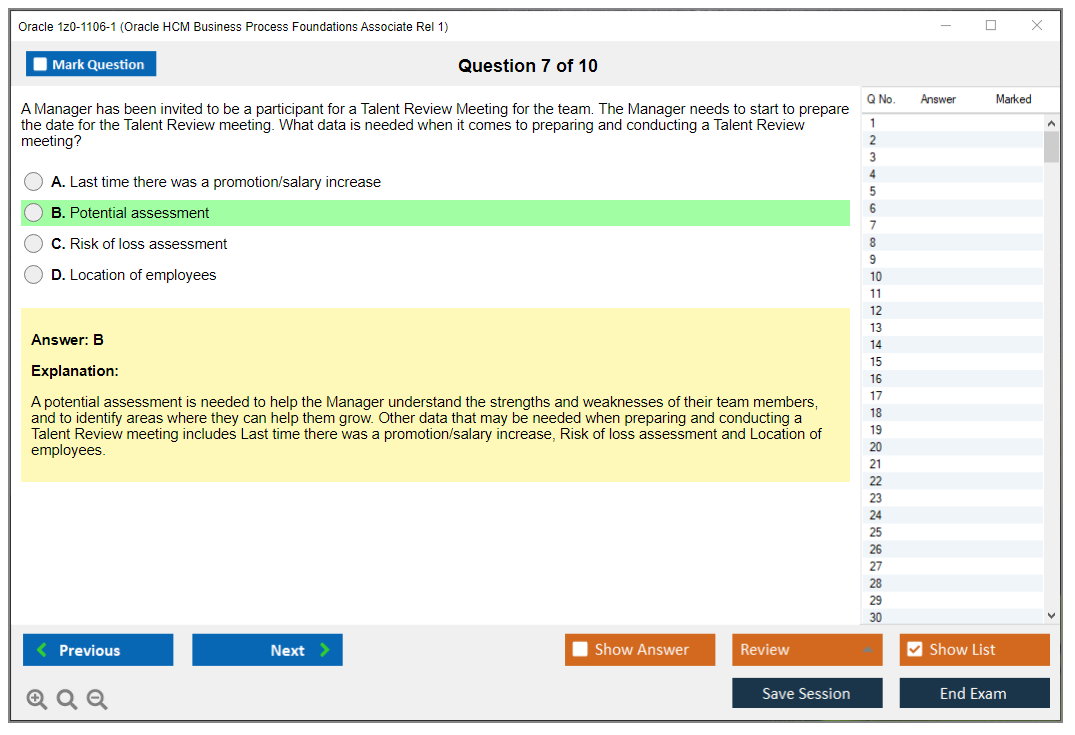
Task: Save the current exam session
Action: tap(807, 693)
